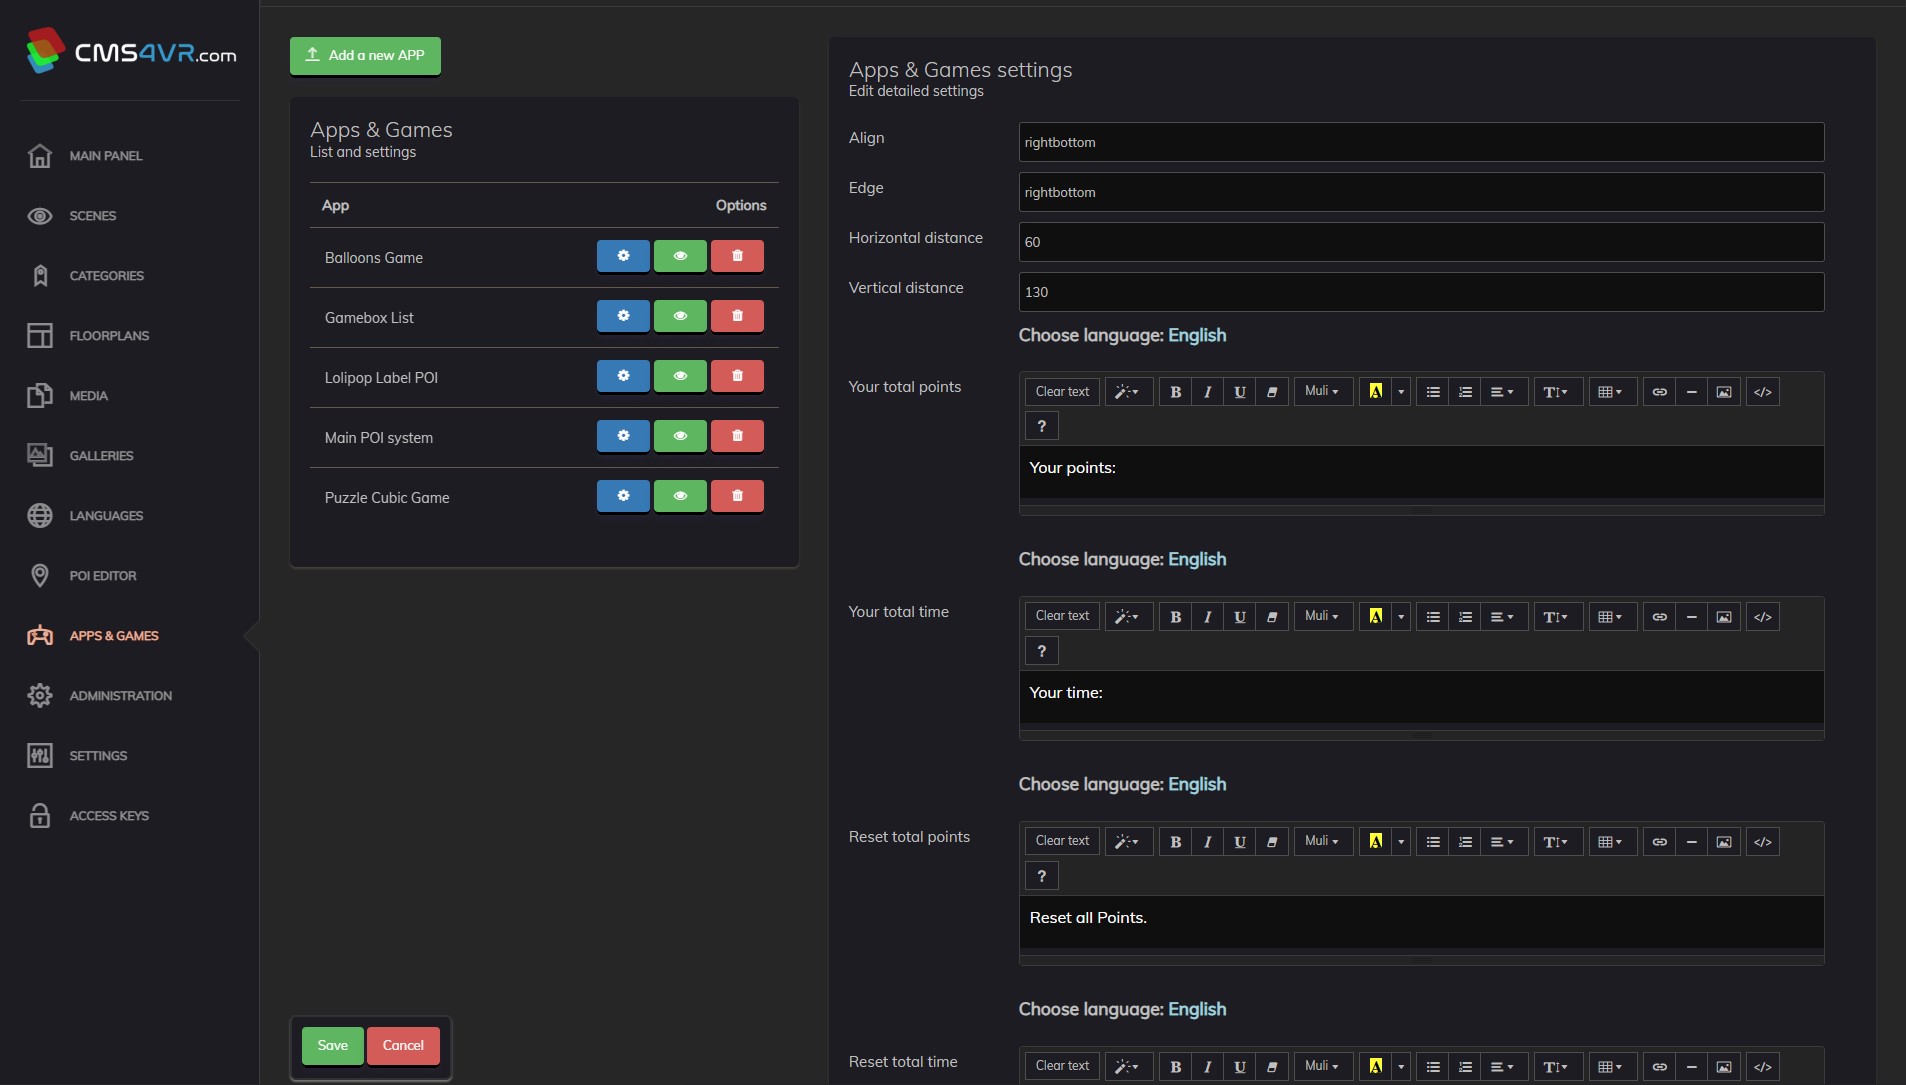Open Administration from the sidebar

121,696
